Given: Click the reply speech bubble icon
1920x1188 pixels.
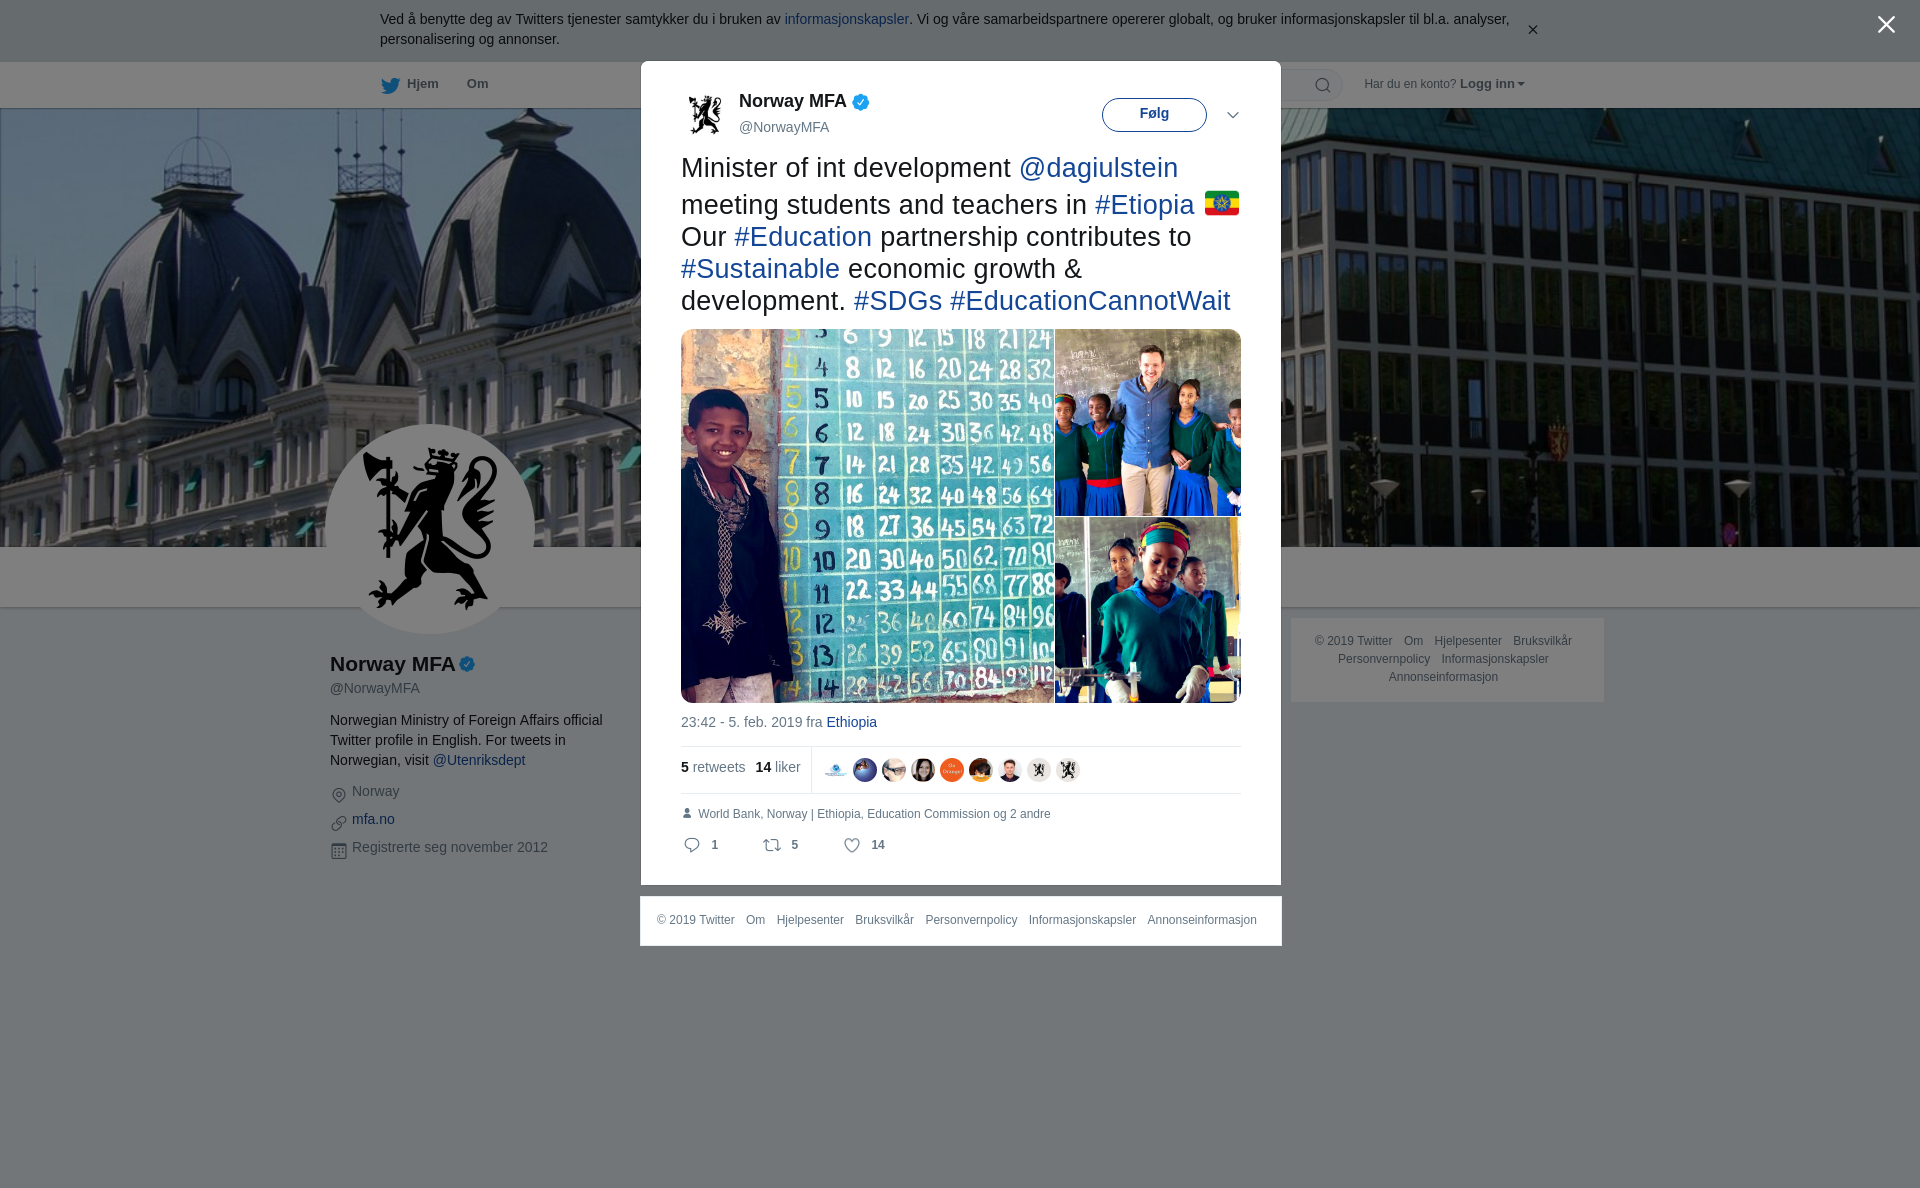Looking at the screenshot, I should click(692, 845).
